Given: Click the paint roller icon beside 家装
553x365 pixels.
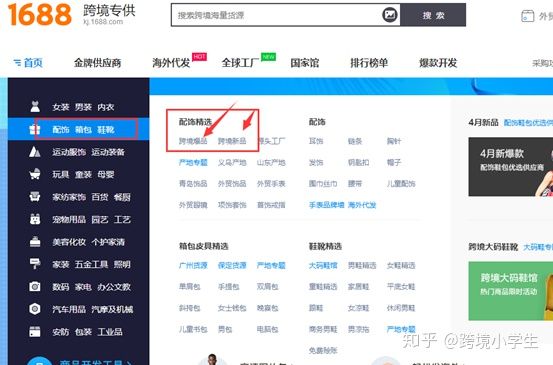Looking at the screenshot, I should (35, 264).
